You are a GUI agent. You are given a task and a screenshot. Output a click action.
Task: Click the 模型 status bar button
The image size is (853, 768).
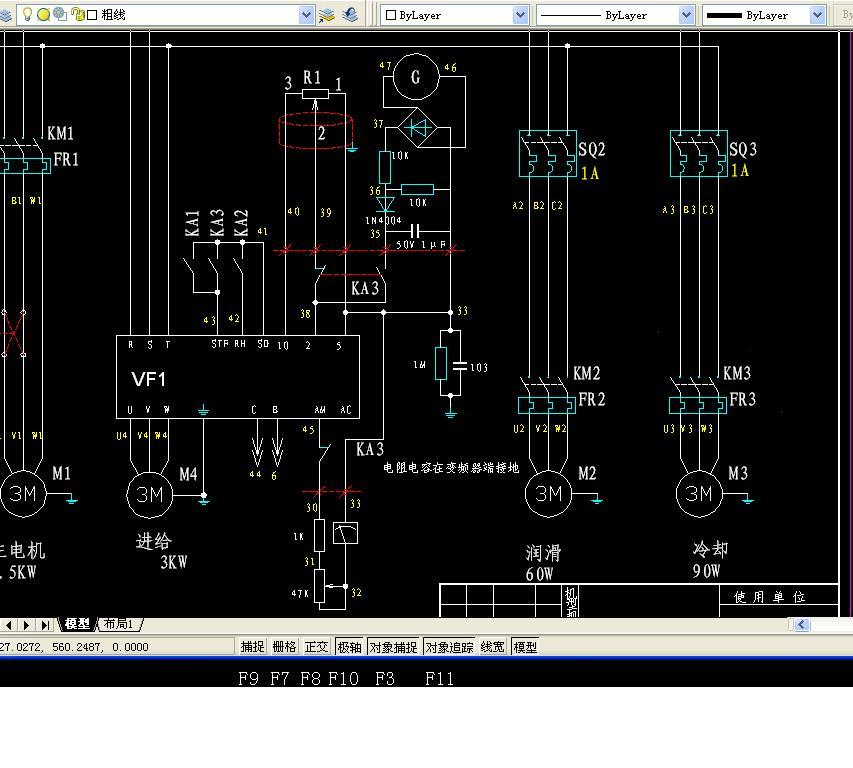tap(525, 647)
